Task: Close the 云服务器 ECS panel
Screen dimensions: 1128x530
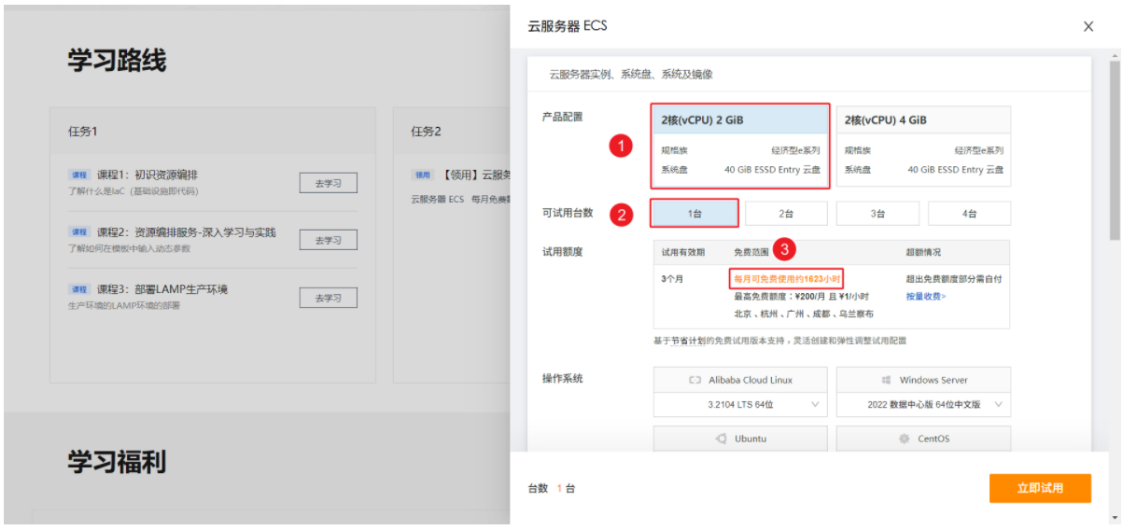Action: point(1088,27)
